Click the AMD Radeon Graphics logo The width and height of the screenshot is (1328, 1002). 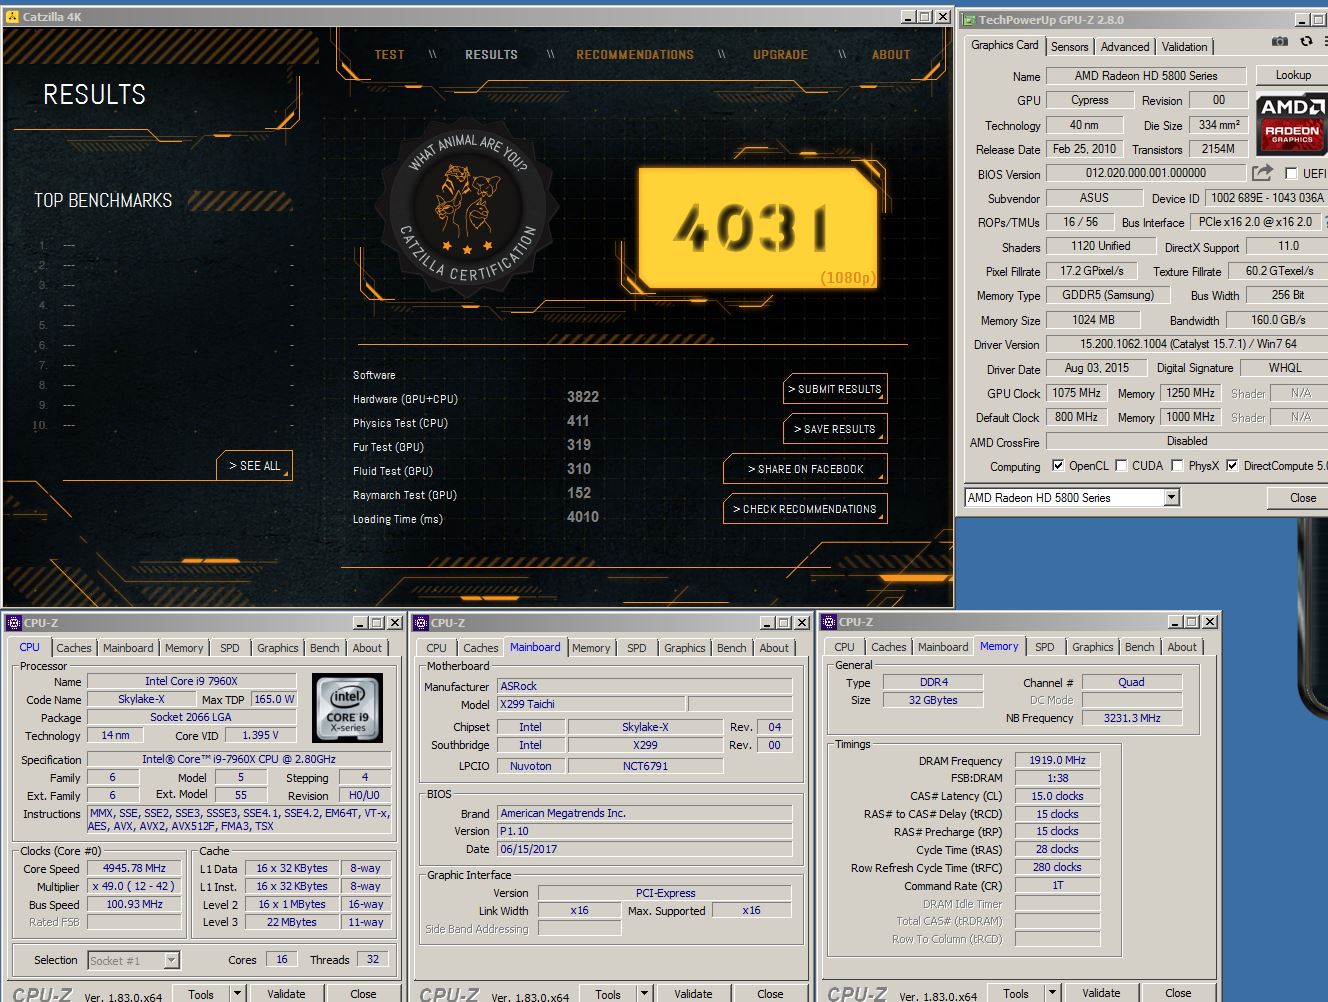[x=1291, y=125]
